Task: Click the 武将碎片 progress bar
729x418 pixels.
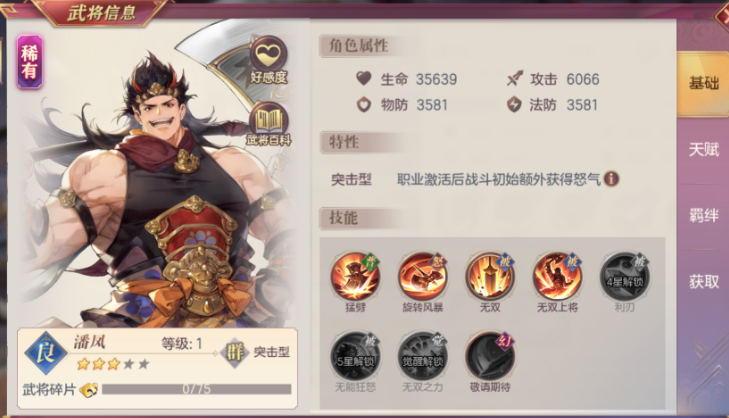Action: tap(197, 389)
